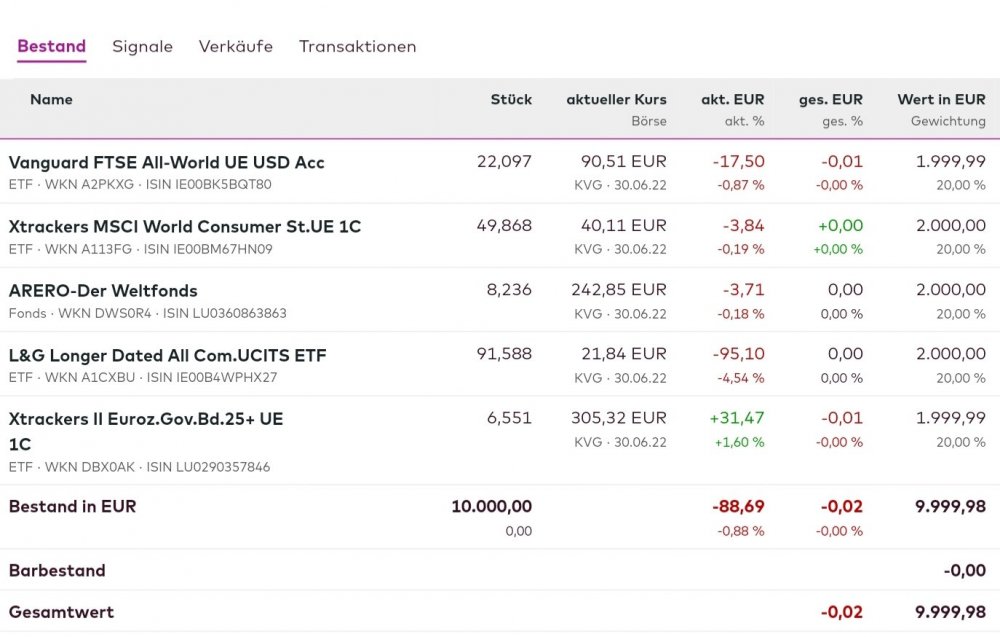Switch to the Bestand tab
The image size is (1000, 637).
[52, 46]
